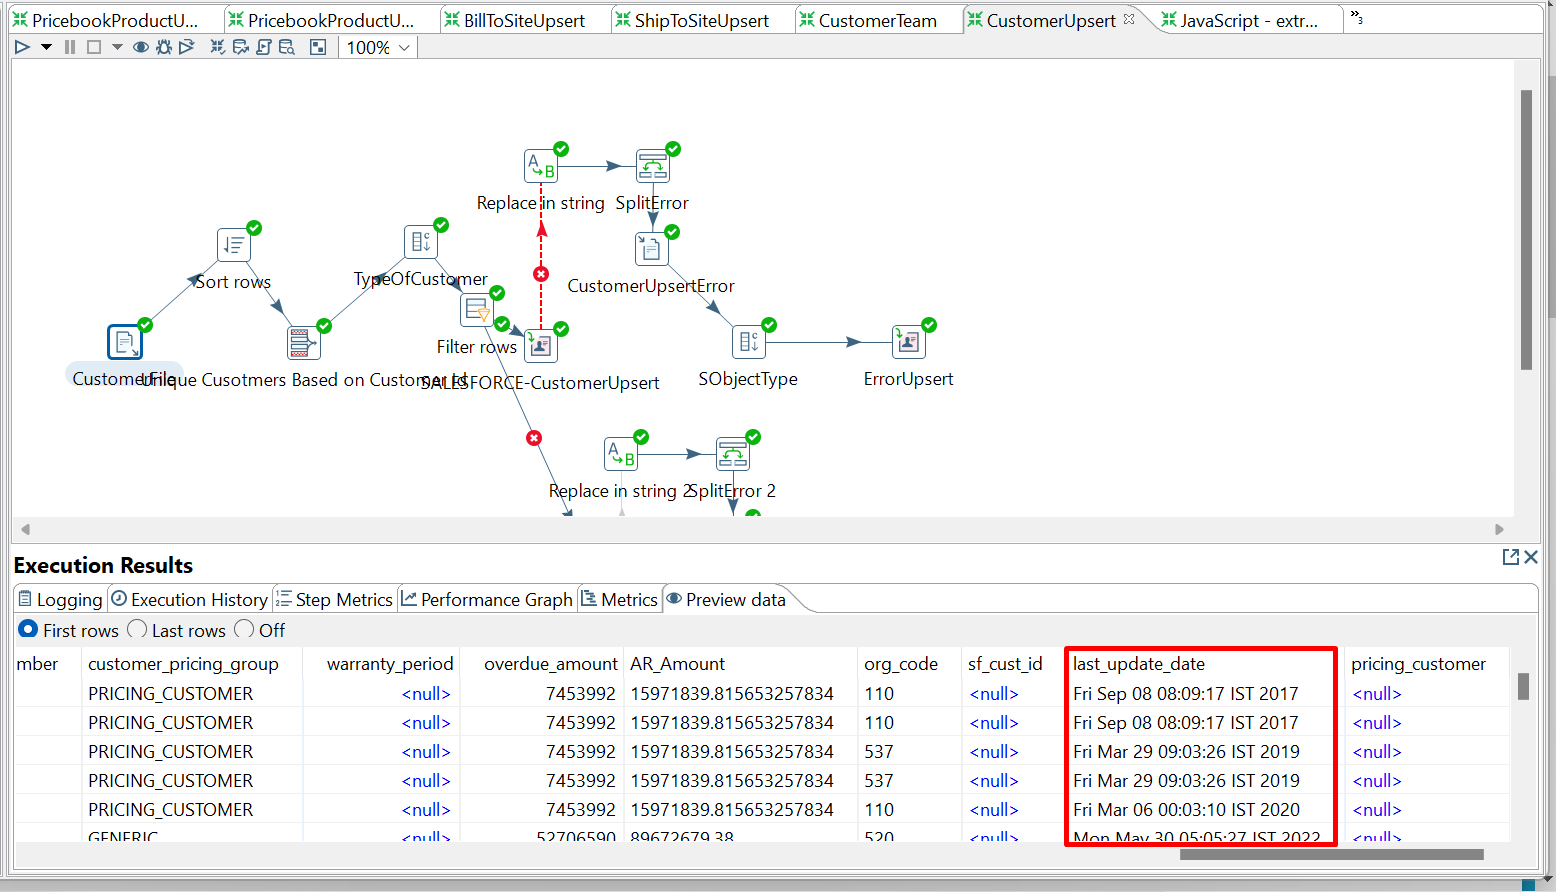The image size is (1556, 892).
Task: Select the Sort rows step icon
Action: 234,245
